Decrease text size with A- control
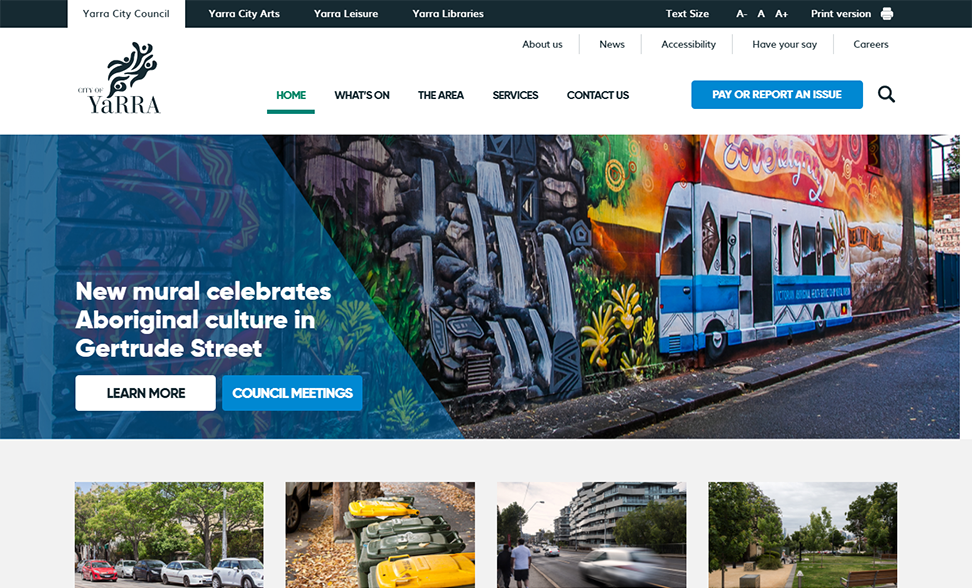This screenshot has width=972, height=588. pyautogui.click(x=741, y=14)
